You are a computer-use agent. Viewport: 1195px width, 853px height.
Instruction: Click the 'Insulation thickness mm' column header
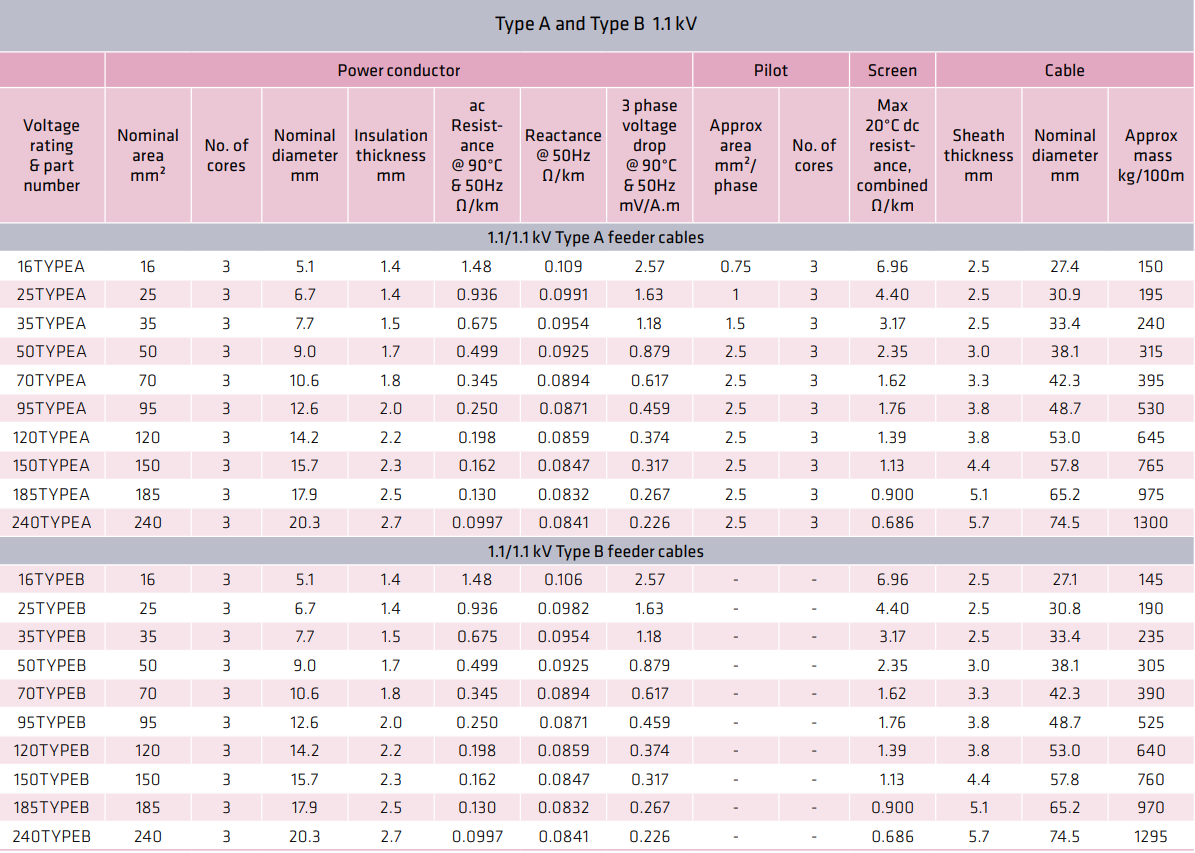(390, 156)
